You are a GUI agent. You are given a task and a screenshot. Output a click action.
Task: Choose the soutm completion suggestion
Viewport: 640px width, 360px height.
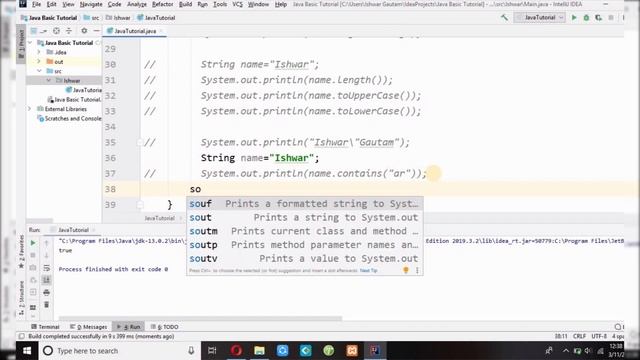click(x=304, y=231)
